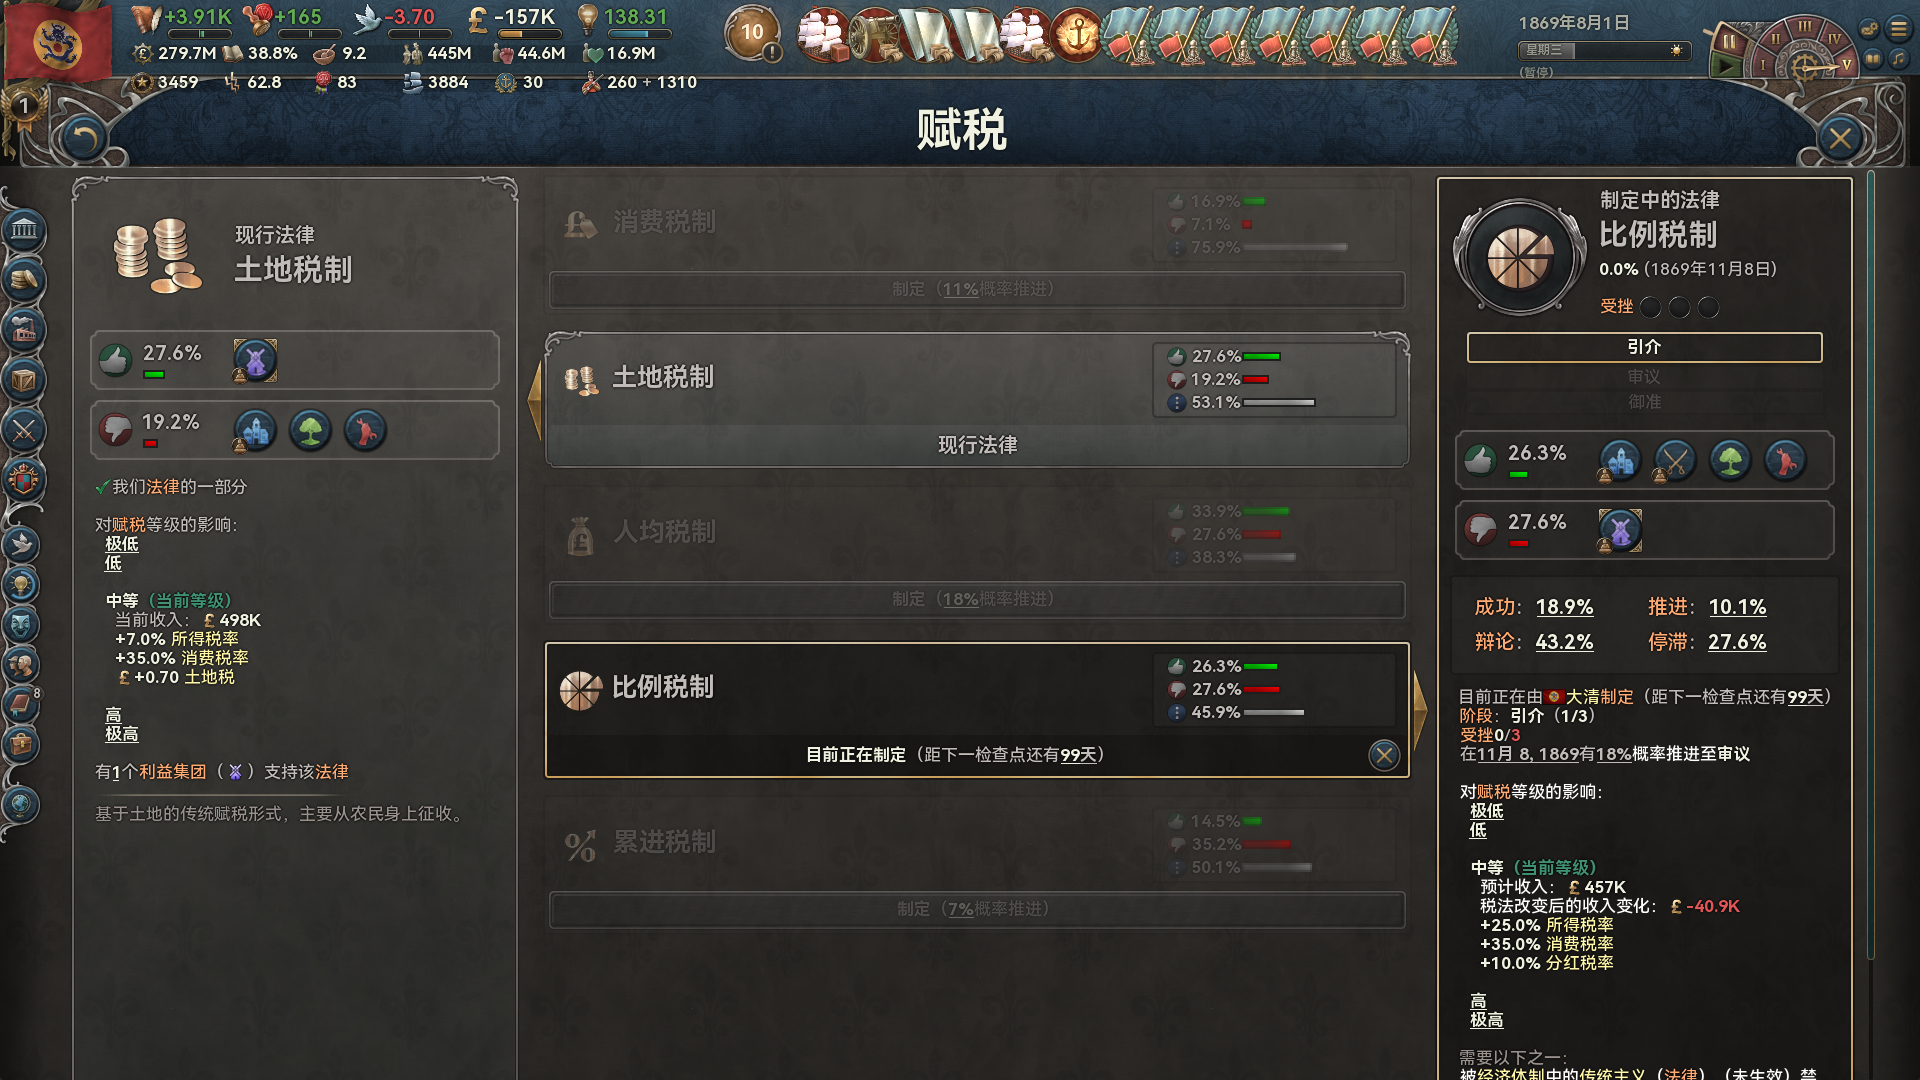Select the 引介 phase tab
This screenshot has width=1920, height=1080.
(x=1644, y=347)
